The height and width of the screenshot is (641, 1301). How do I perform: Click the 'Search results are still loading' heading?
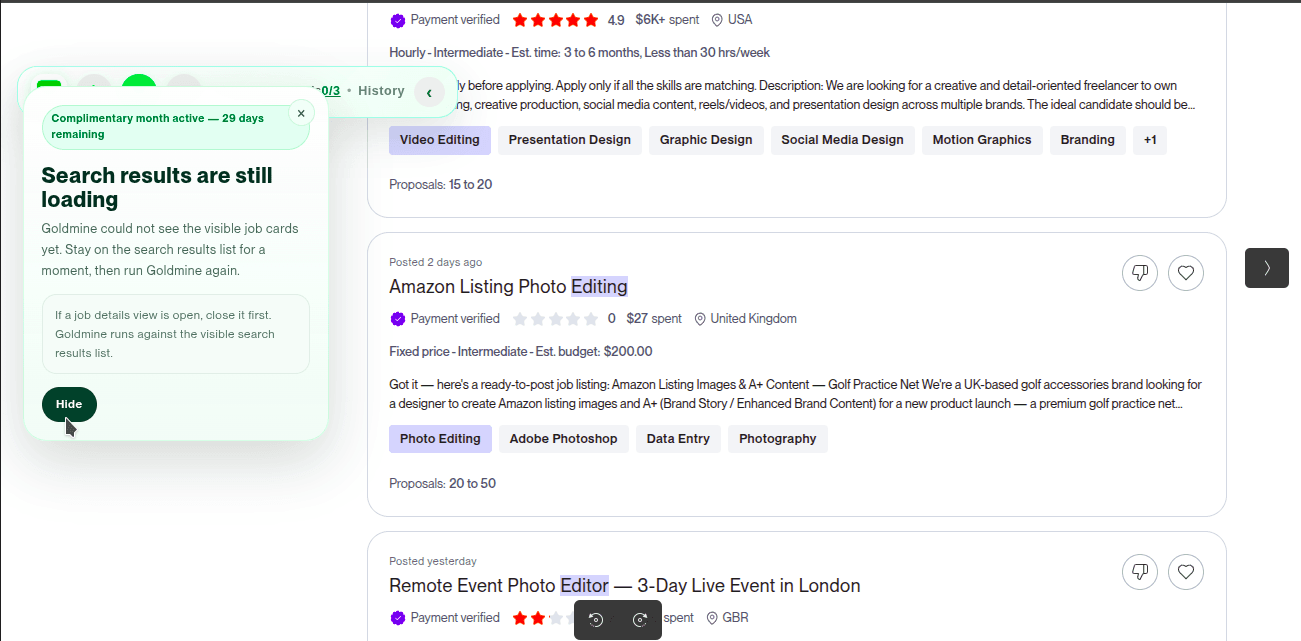point(157,188)
